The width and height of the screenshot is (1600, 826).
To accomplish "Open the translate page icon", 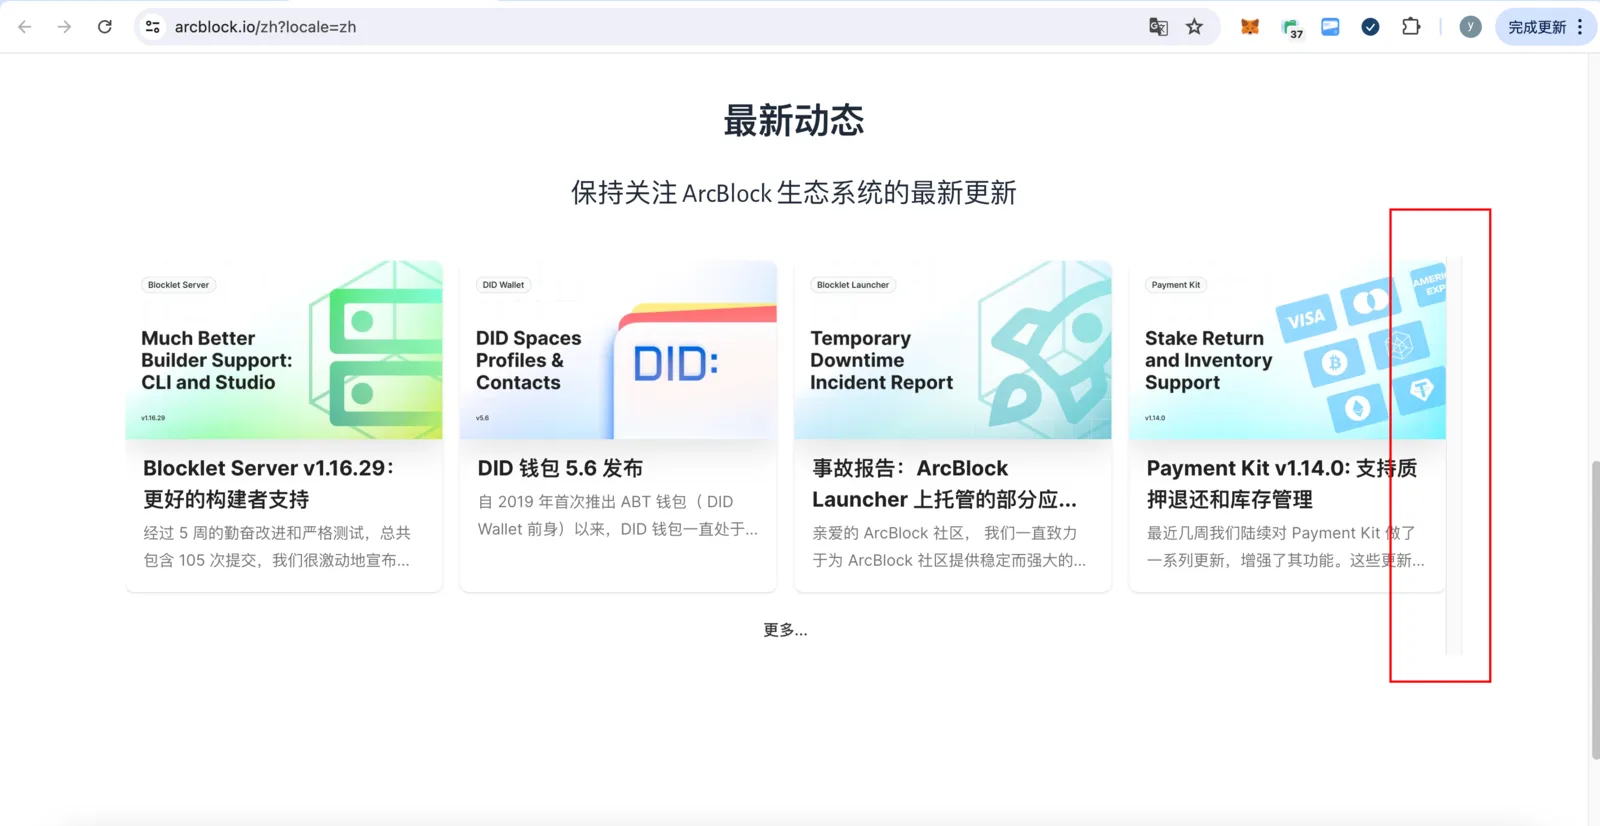I will (x=1158, y=27).
